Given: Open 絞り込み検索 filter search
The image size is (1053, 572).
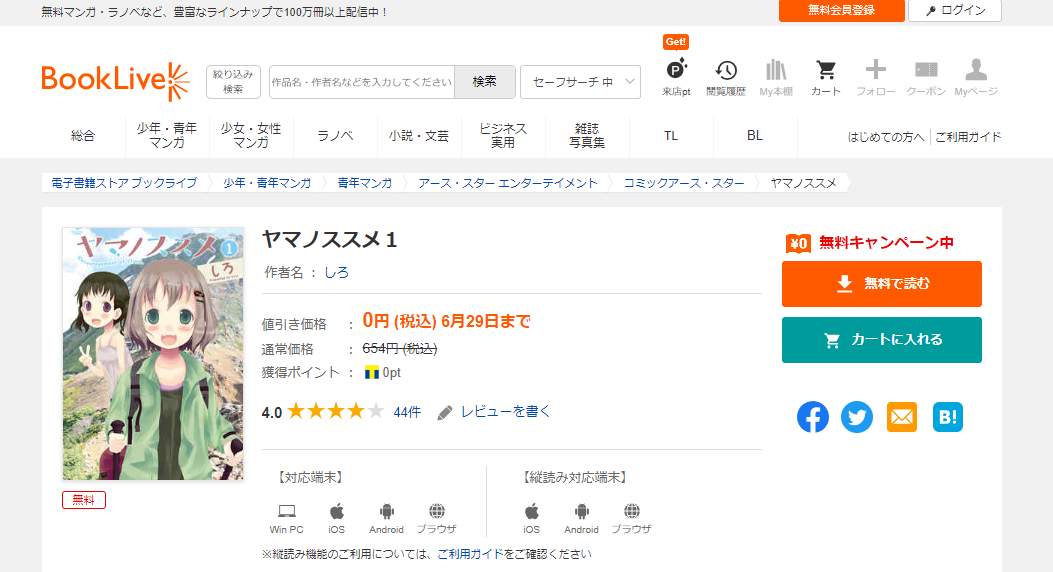Looking at the screenshot, I should (x=233, y=82).
